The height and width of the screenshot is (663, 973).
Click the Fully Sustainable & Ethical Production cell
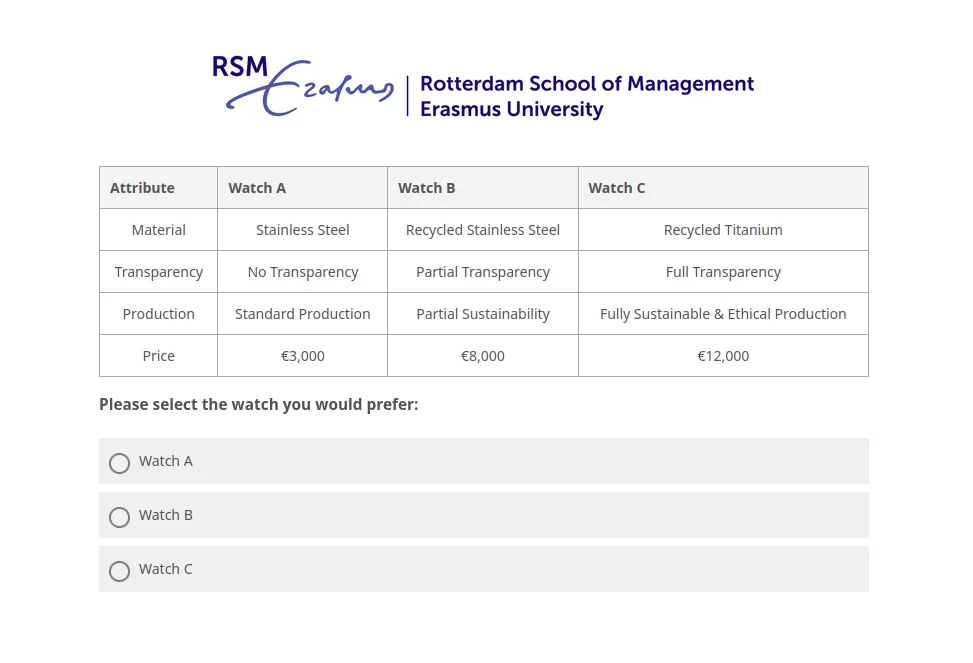coord(723,314)
